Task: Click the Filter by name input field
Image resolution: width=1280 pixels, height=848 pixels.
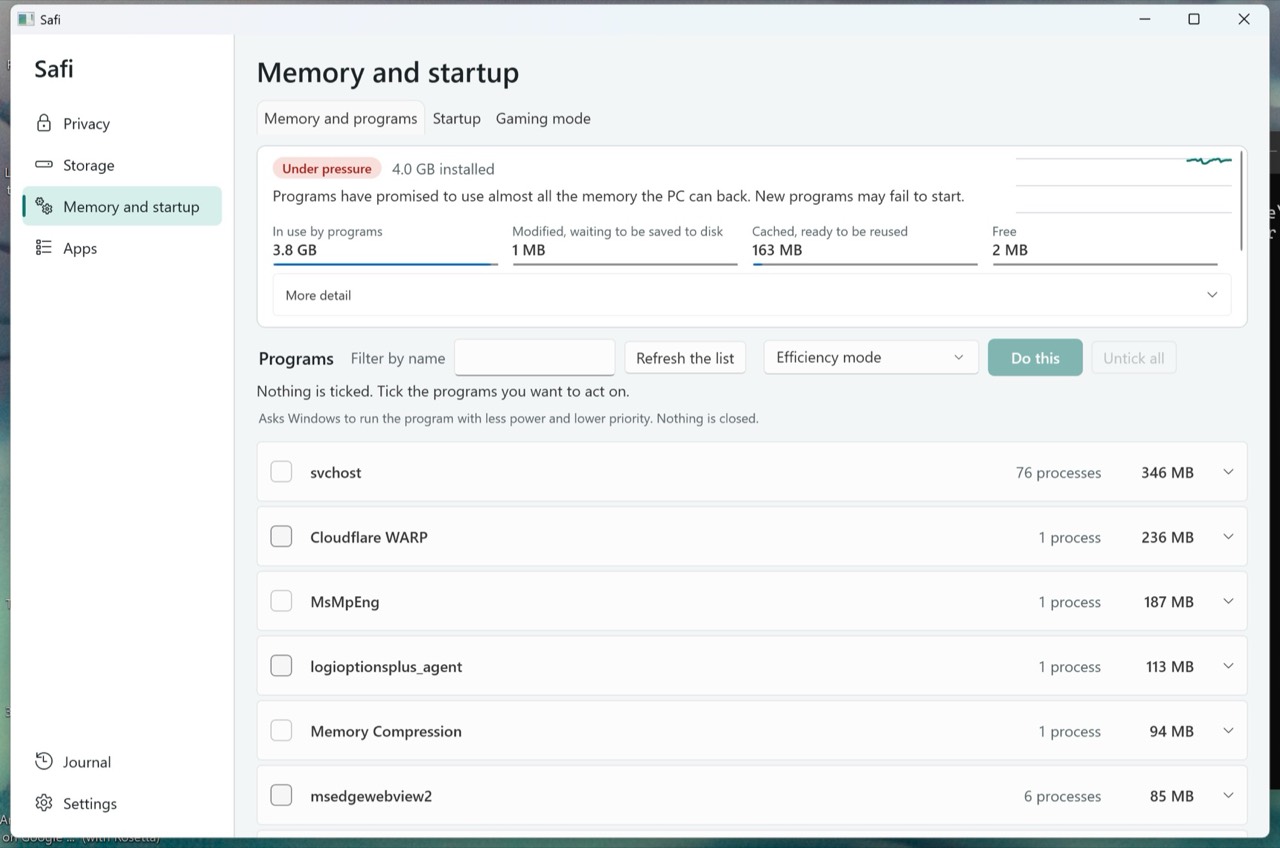Action: pos(534,358)
